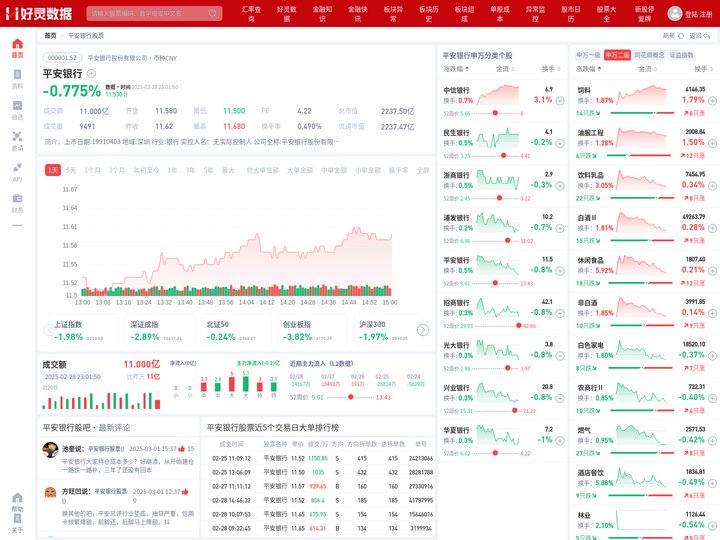The height and width of the screenshot is (540, 720).
Task: Click the search magnifier icon
Action: click(213, 13)
